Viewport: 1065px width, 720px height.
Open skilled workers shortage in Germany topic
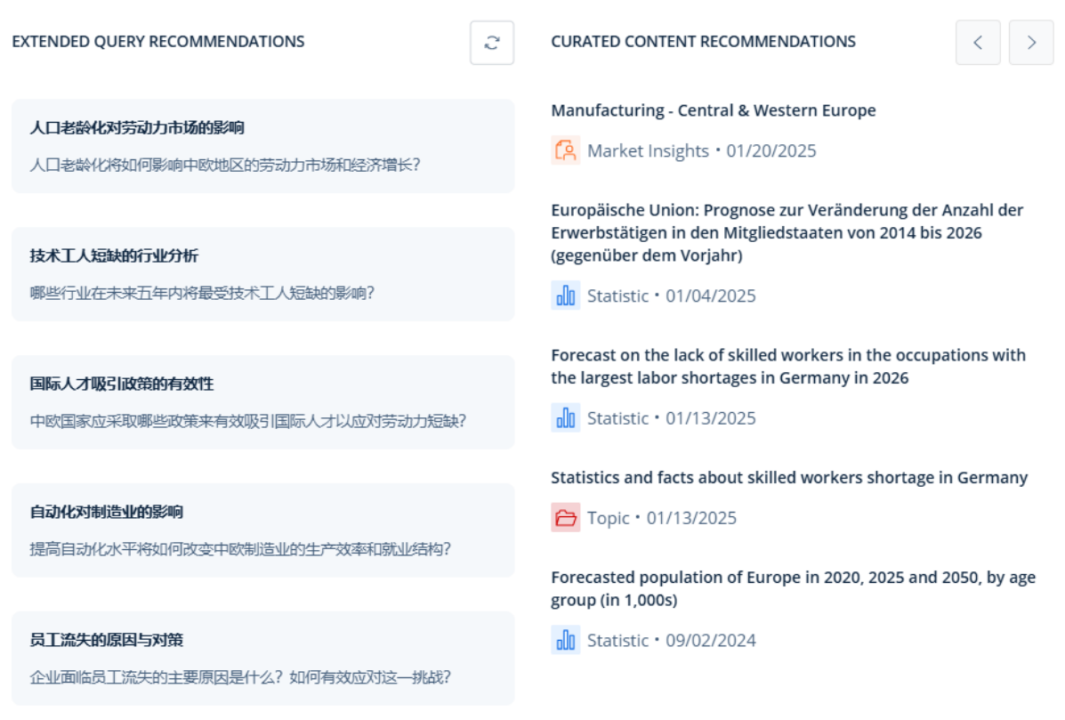point(789,478)
